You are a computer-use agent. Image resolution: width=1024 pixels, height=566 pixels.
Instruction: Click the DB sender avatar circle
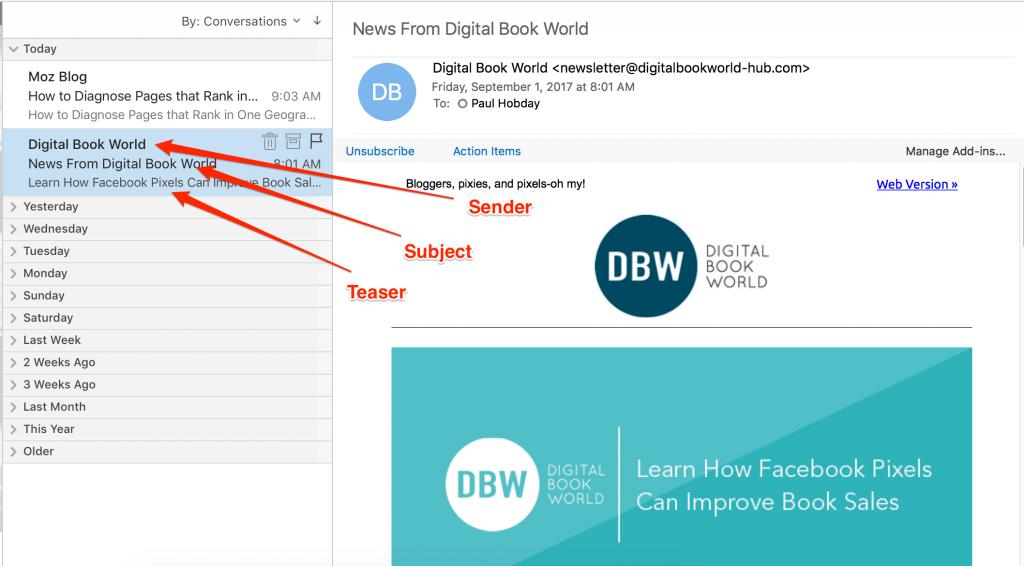pyautogui.click(x=387, y=92)
